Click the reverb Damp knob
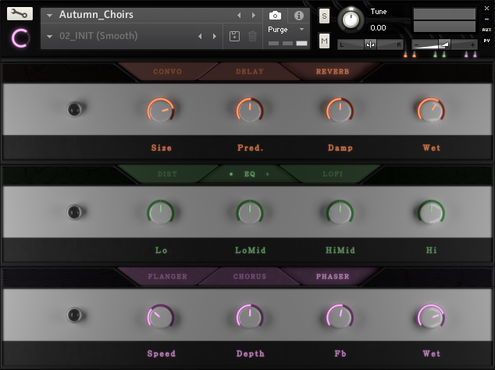The height and width of the screenshot is (370, 495). point(340,110)
